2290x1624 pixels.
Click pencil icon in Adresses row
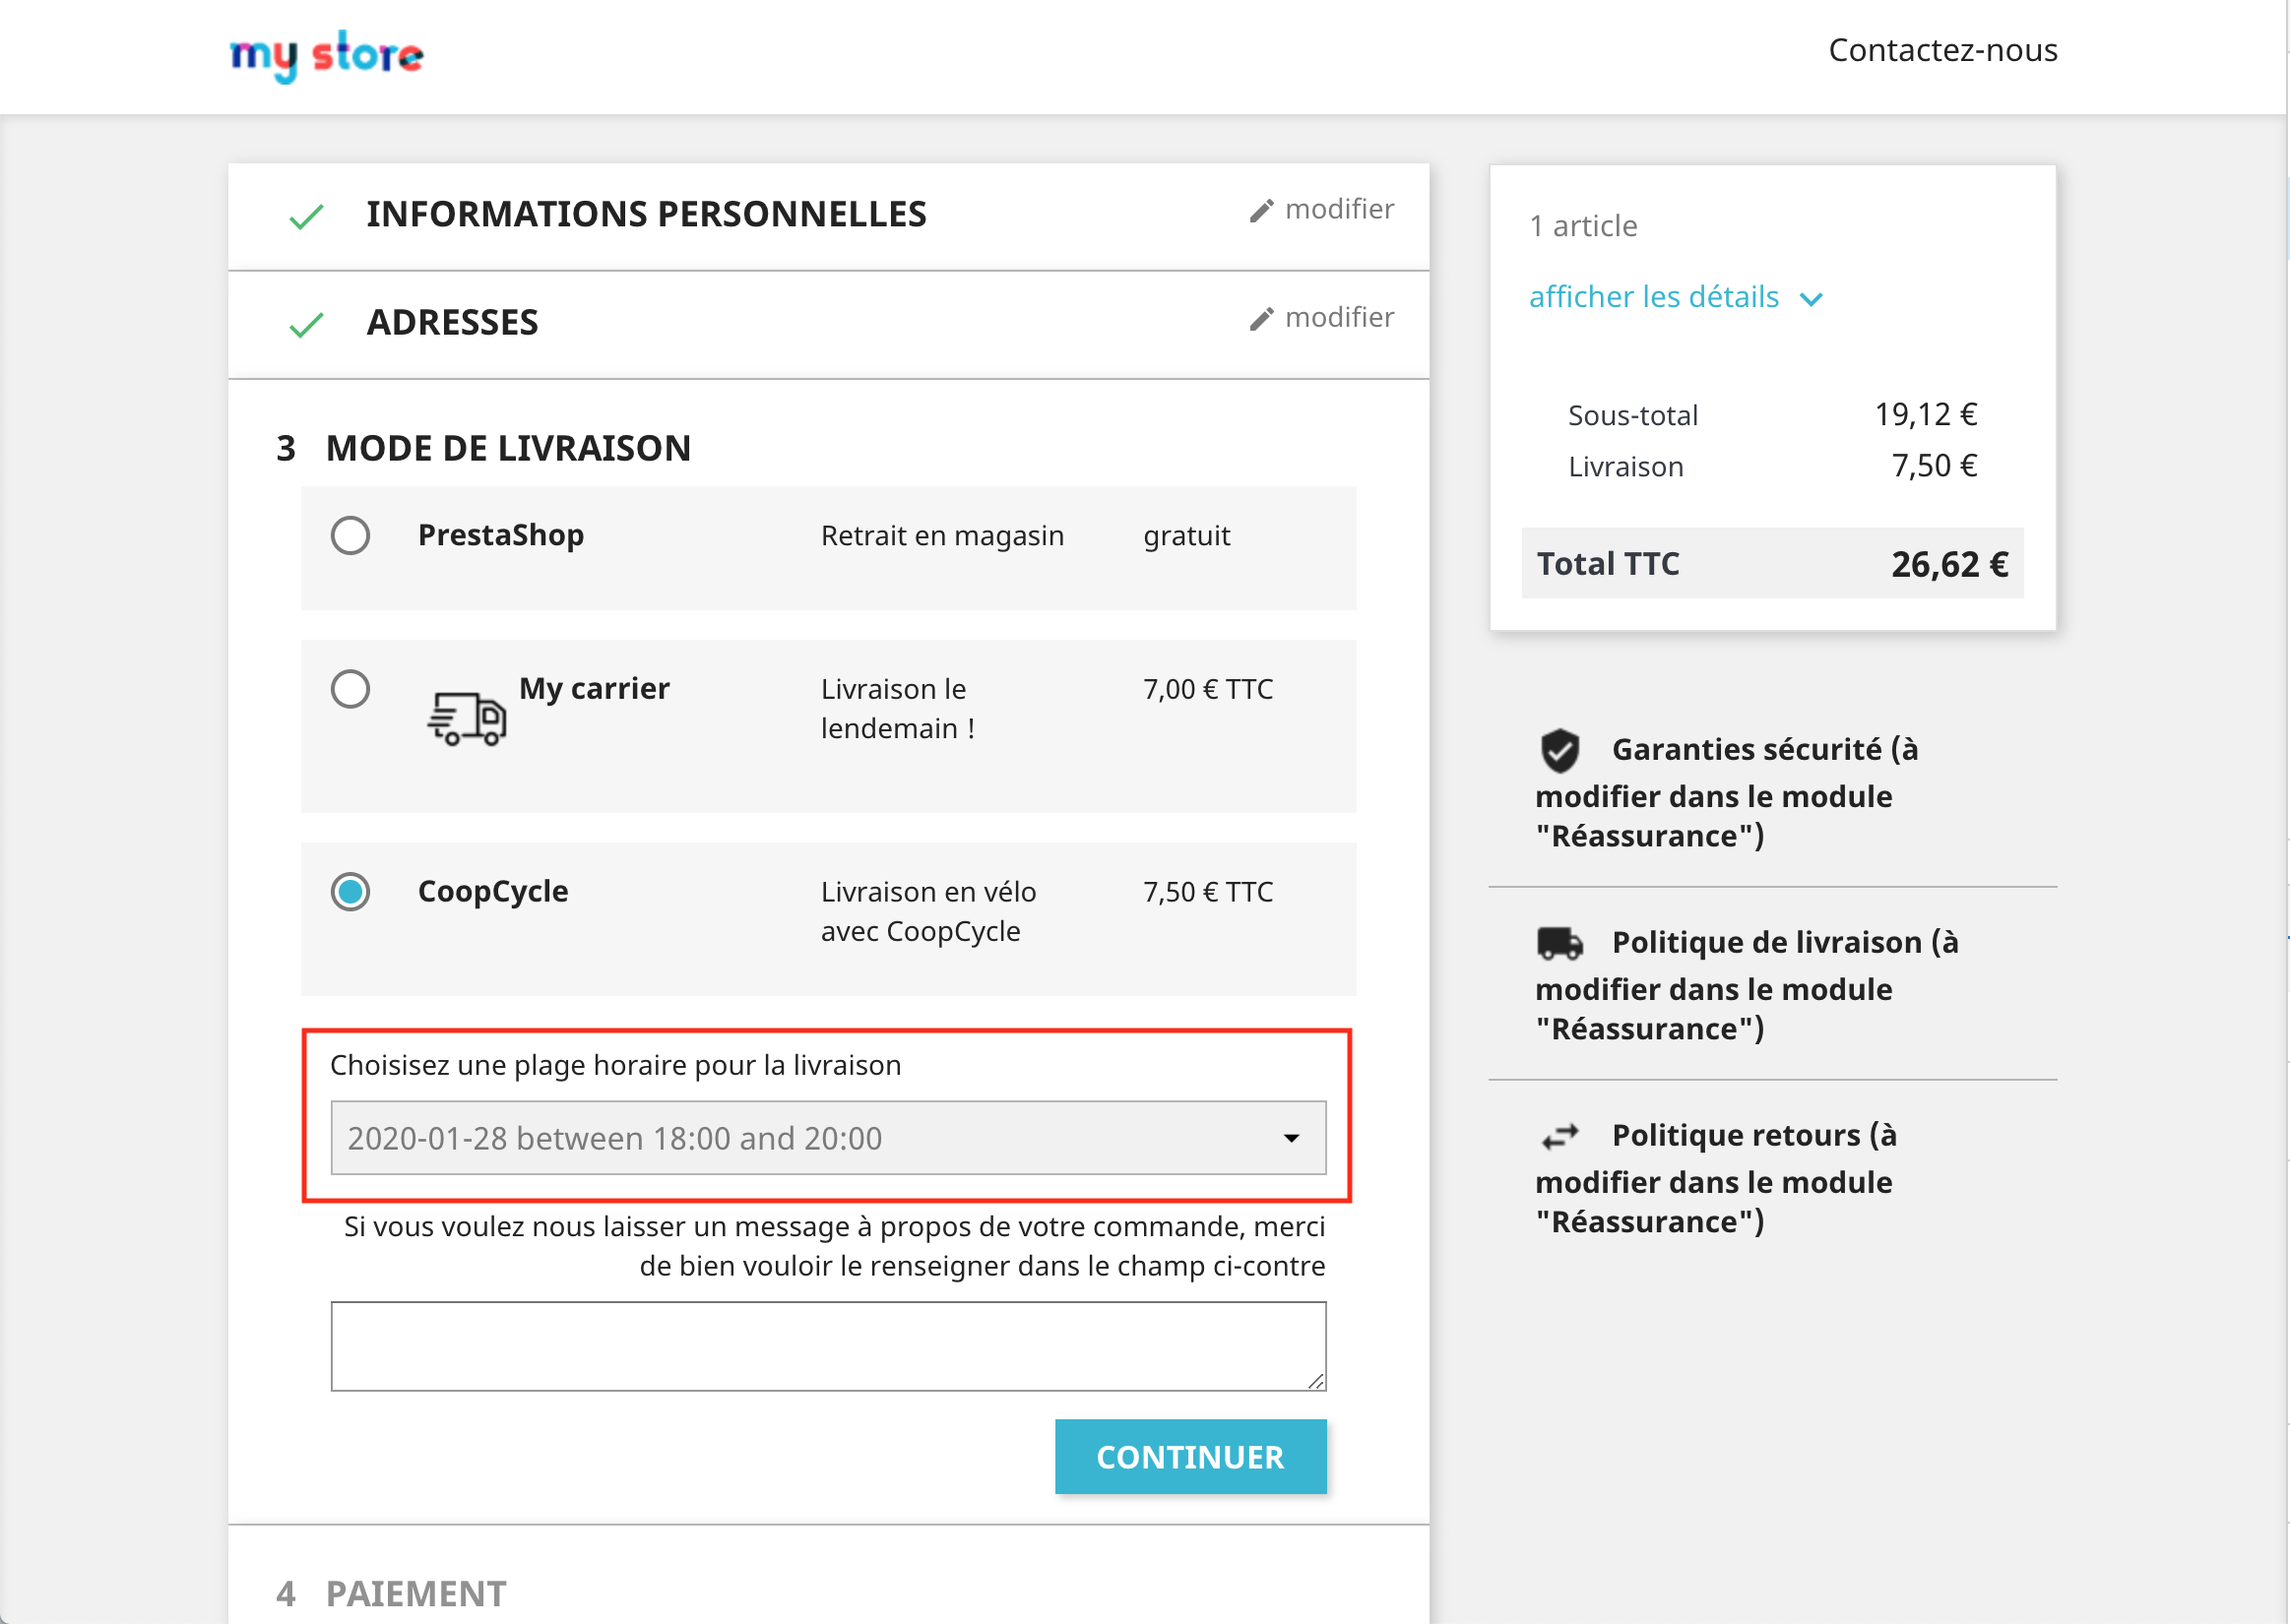pyautogui.click(x=1261, y=318)
